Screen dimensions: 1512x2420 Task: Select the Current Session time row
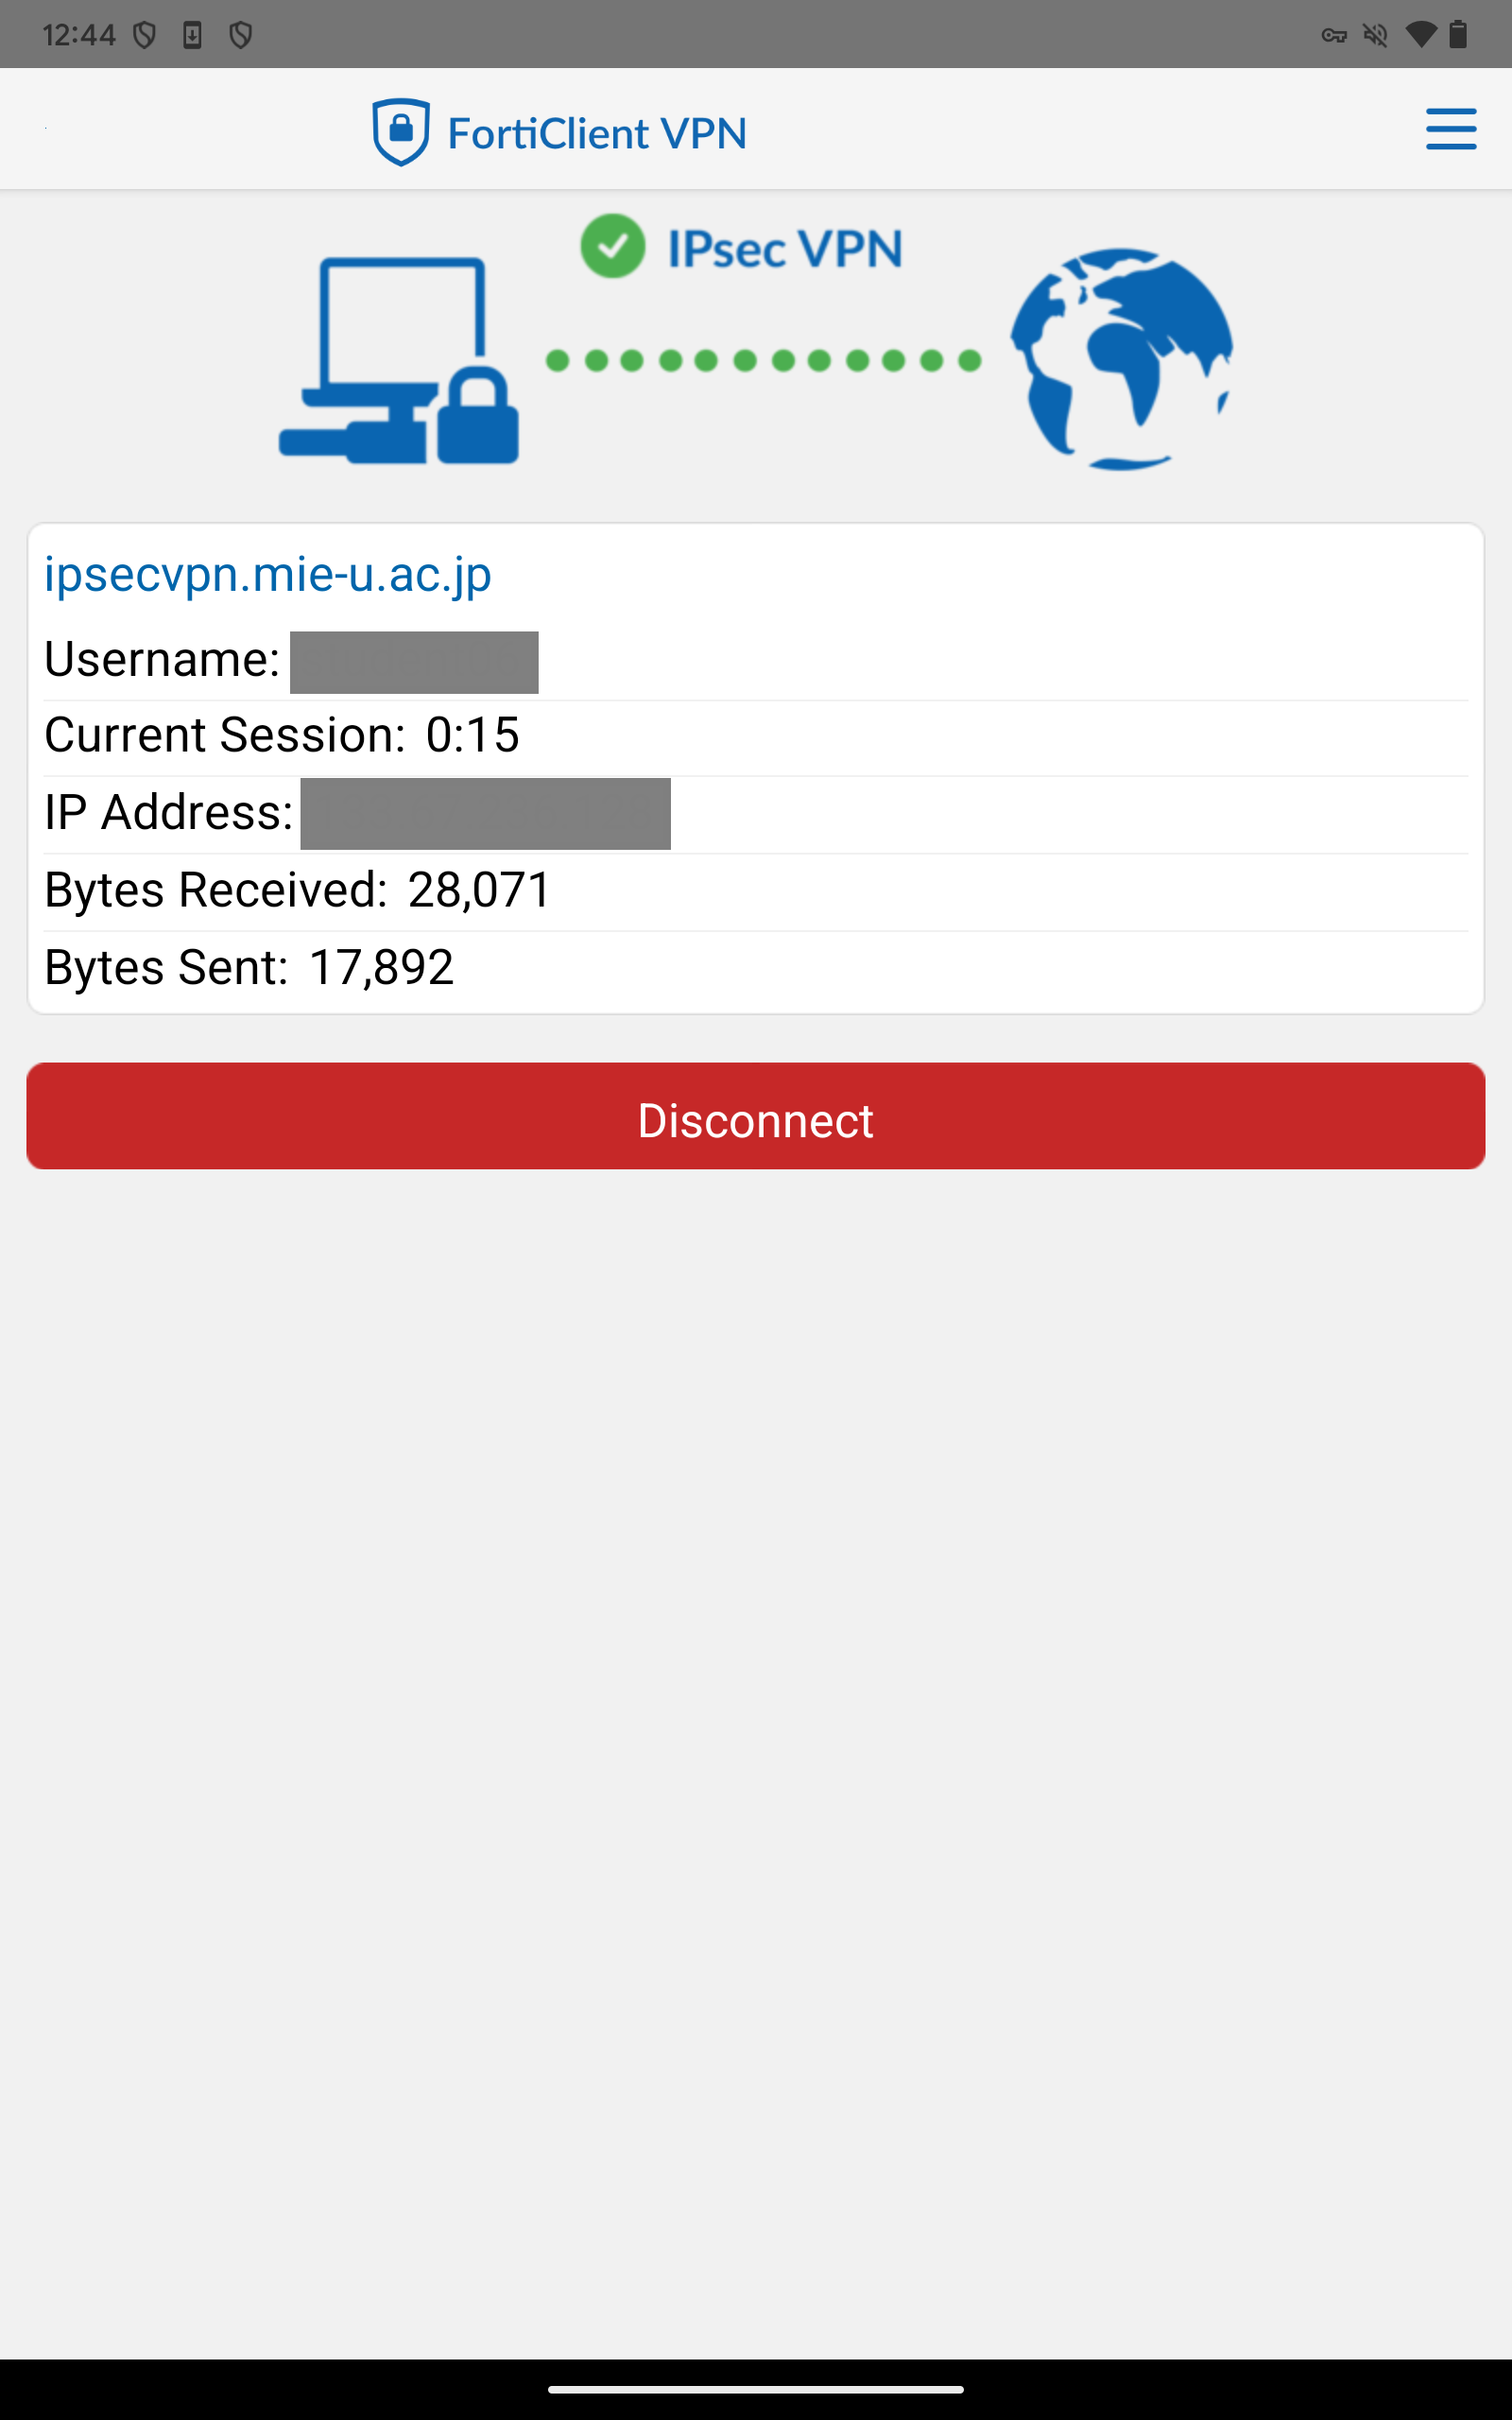click(282, 735)
